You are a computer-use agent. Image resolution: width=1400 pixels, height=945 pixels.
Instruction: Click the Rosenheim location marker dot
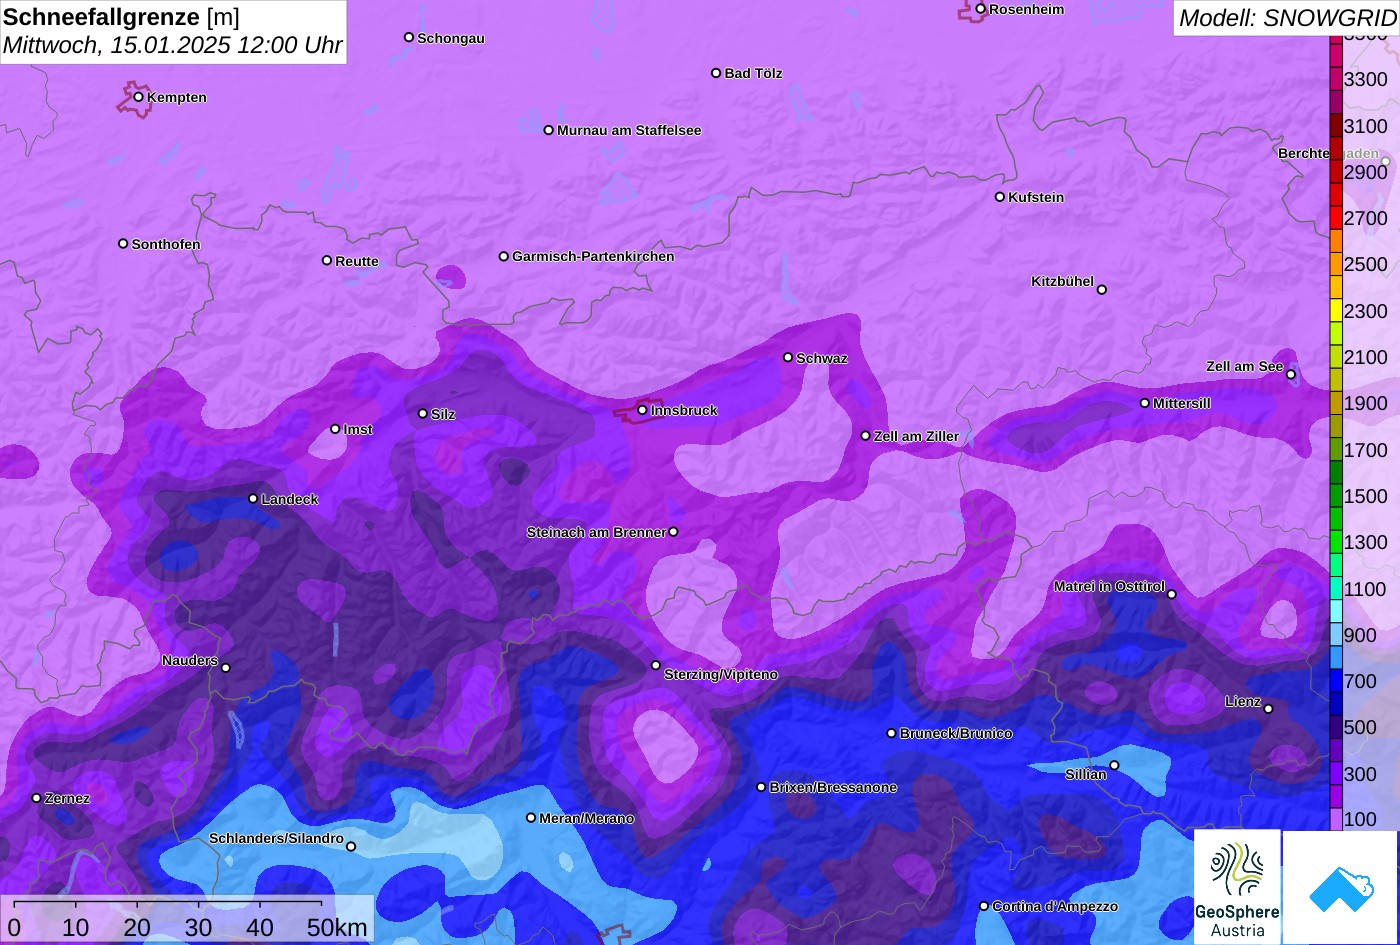pyautogui.click(x=980, y=9)
